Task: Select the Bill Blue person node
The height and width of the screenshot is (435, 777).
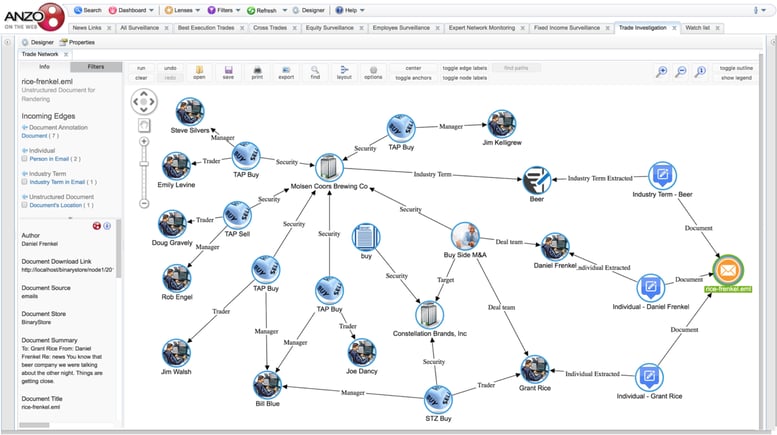Action: point(267,385)
